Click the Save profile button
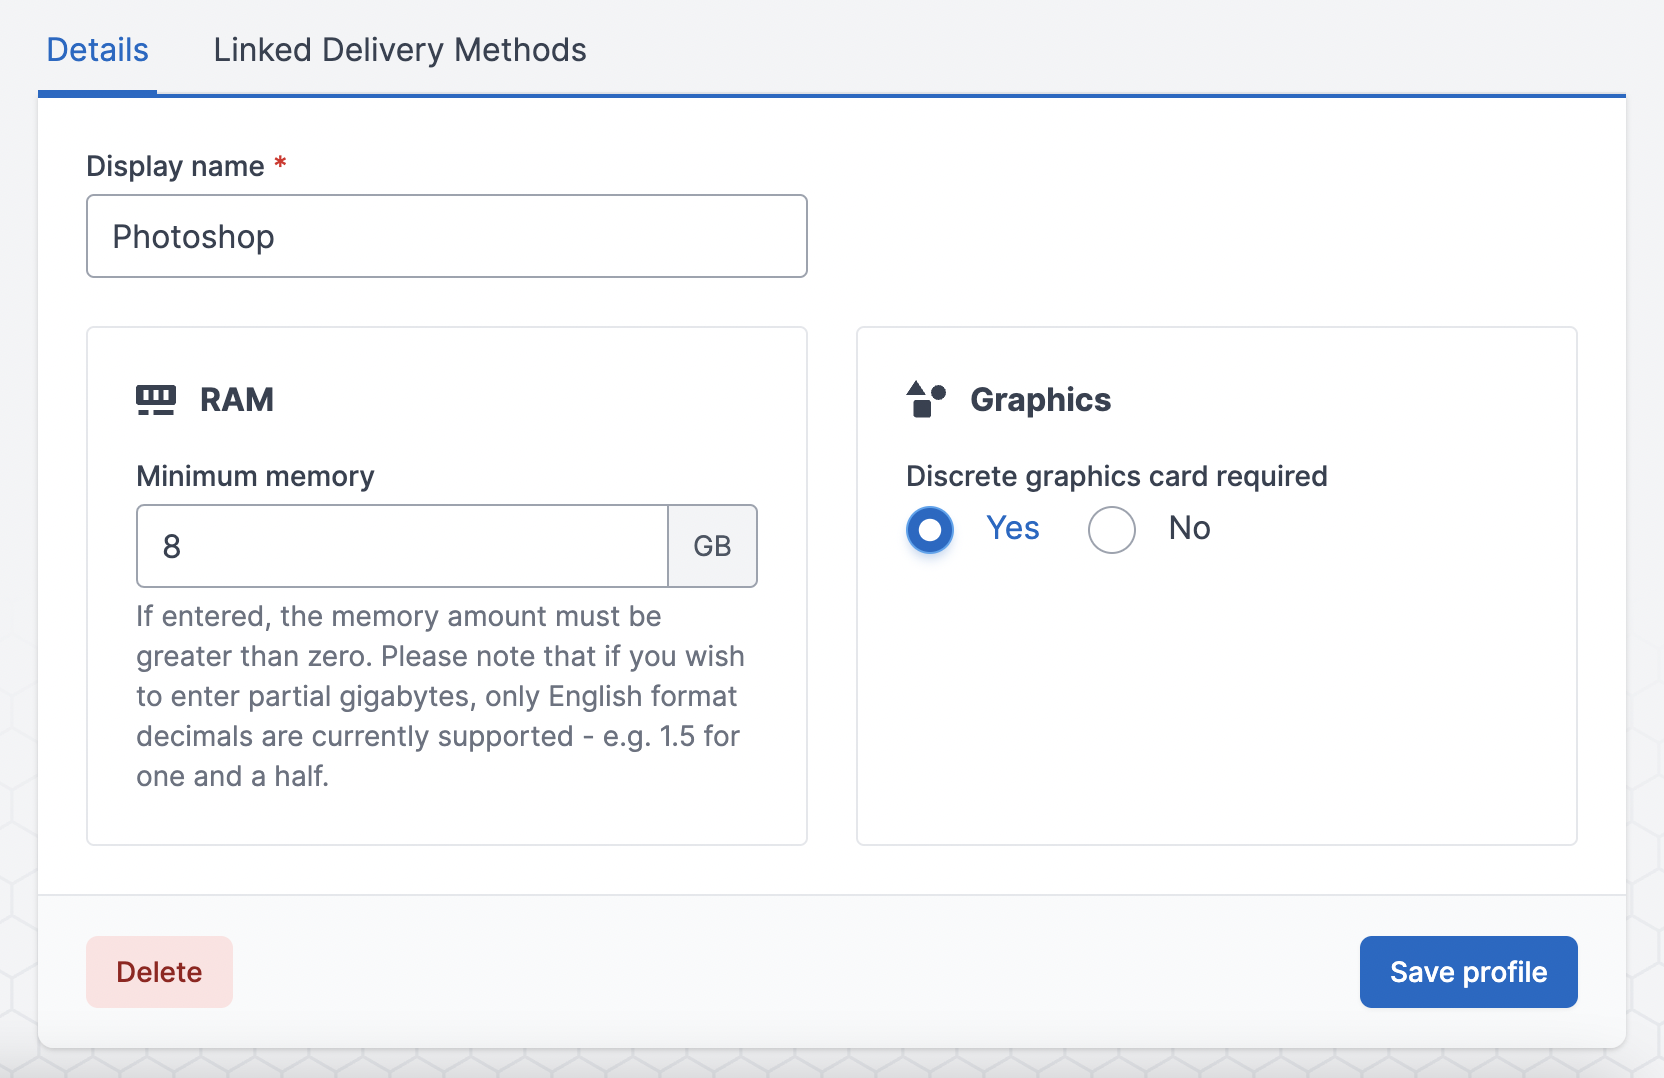The height and width of the screenshot is (1078, 1664). click(x=1468, y=972)
